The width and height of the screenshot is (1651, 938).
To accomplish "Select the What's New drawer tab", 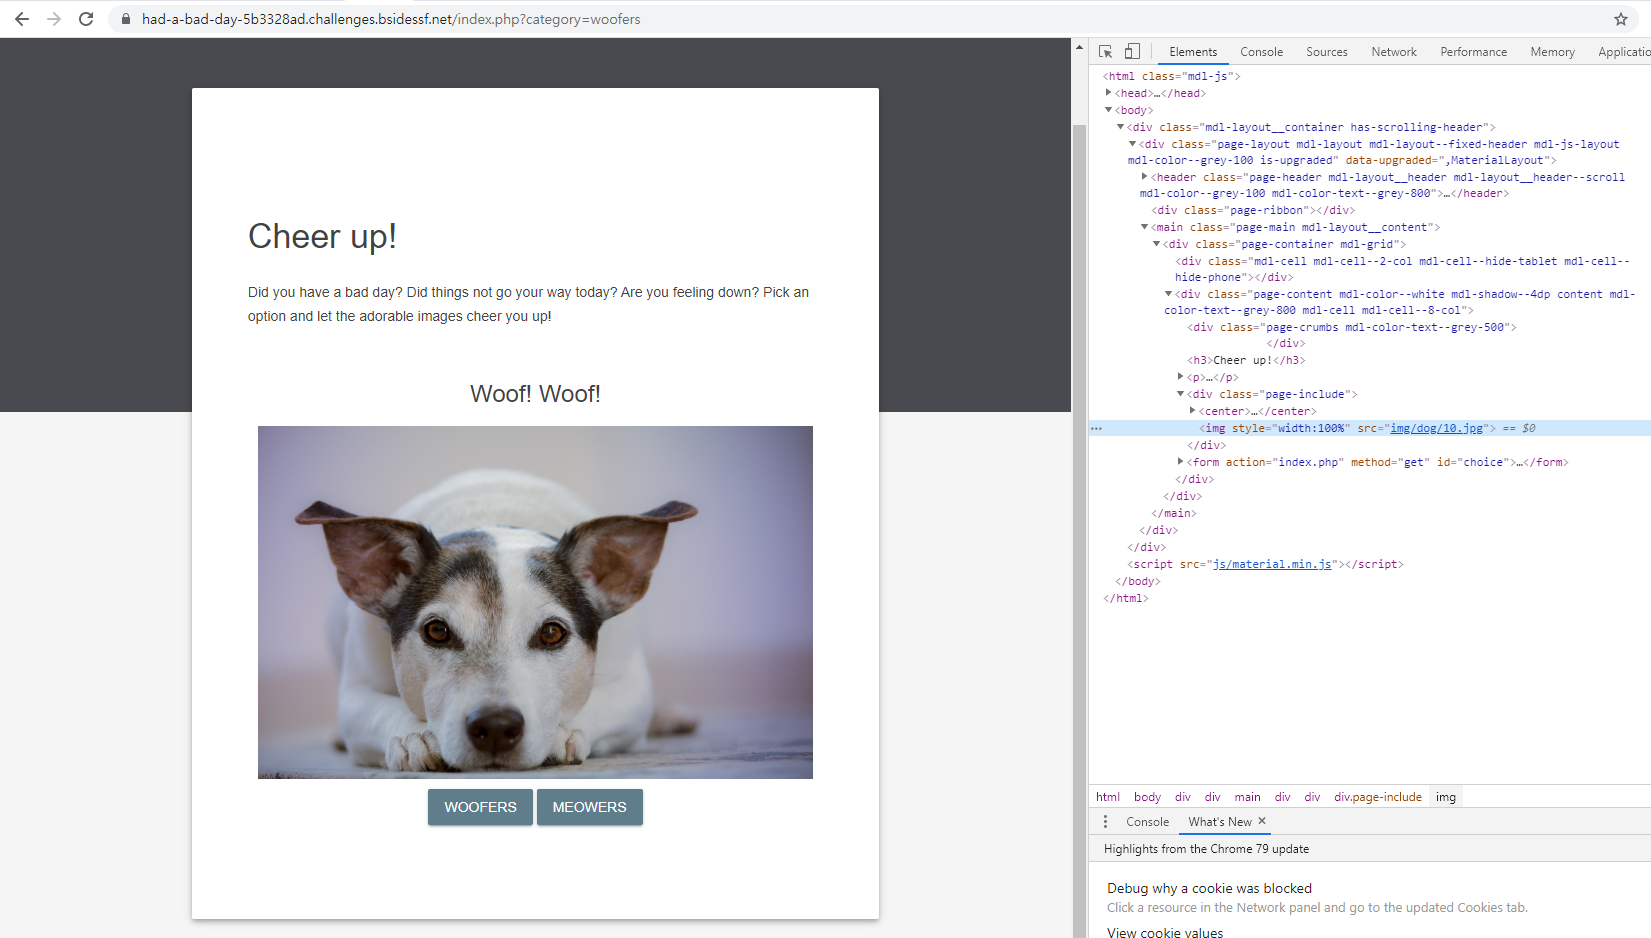I will (1220, 822).
